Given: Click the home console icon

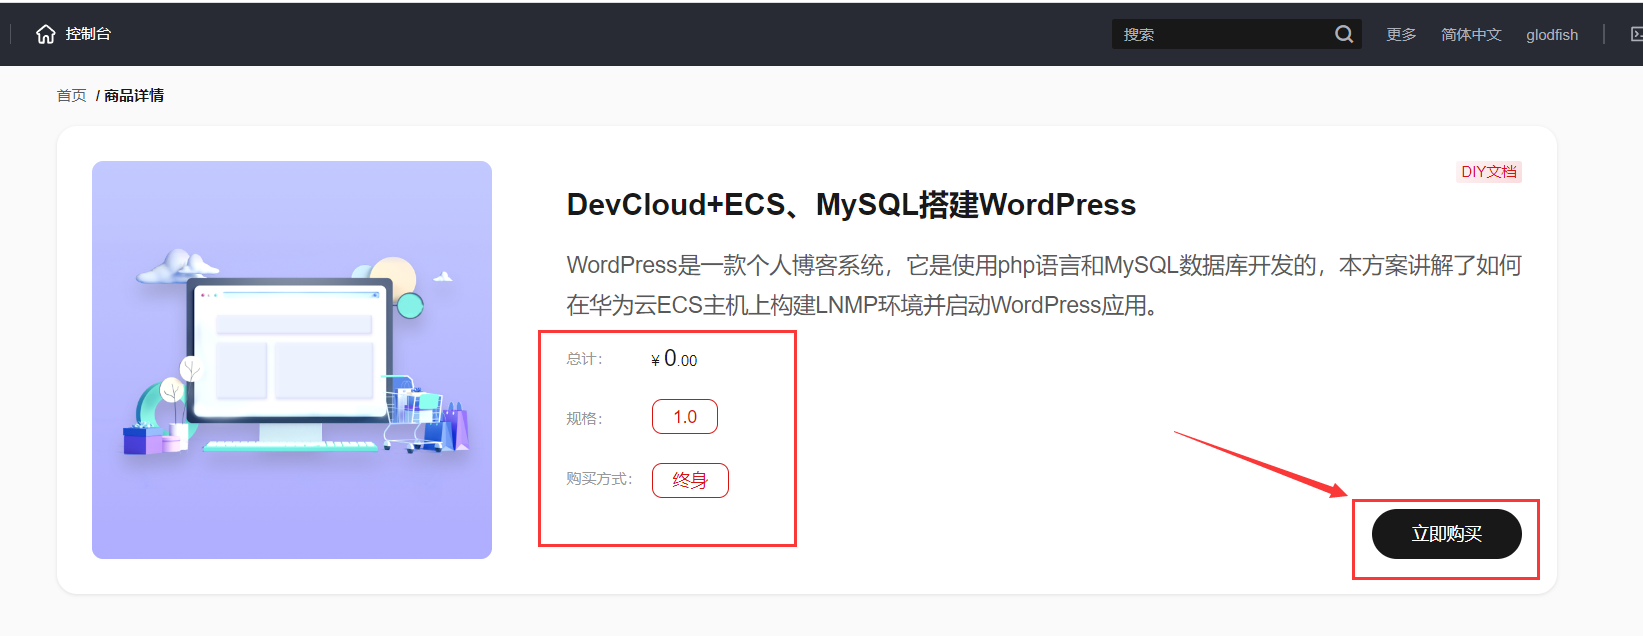Looking at the screenshot, I should [45, 34].
